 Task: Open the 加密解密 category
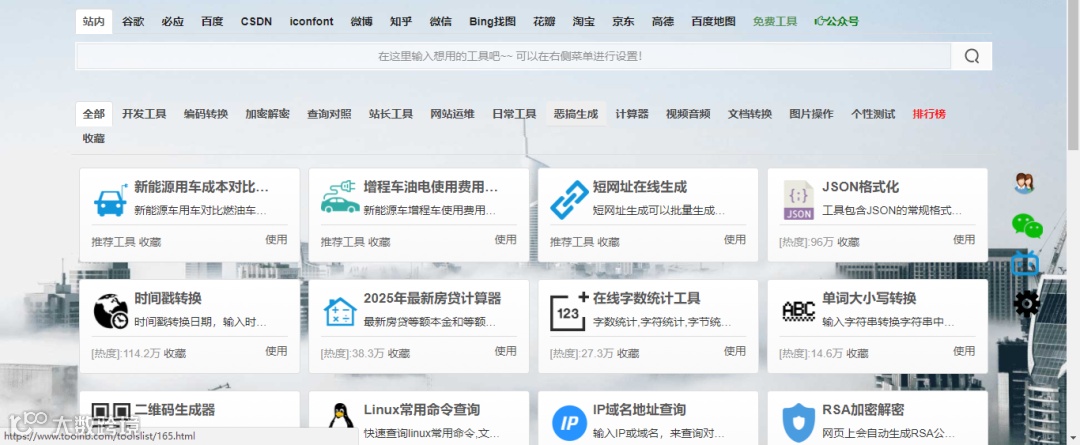click(267, 114)
